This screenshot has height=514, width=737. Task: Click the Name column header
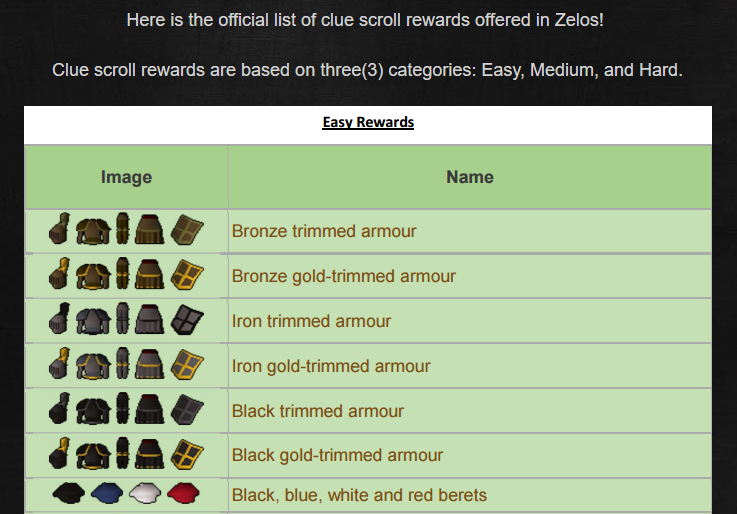tap(470, 177)
